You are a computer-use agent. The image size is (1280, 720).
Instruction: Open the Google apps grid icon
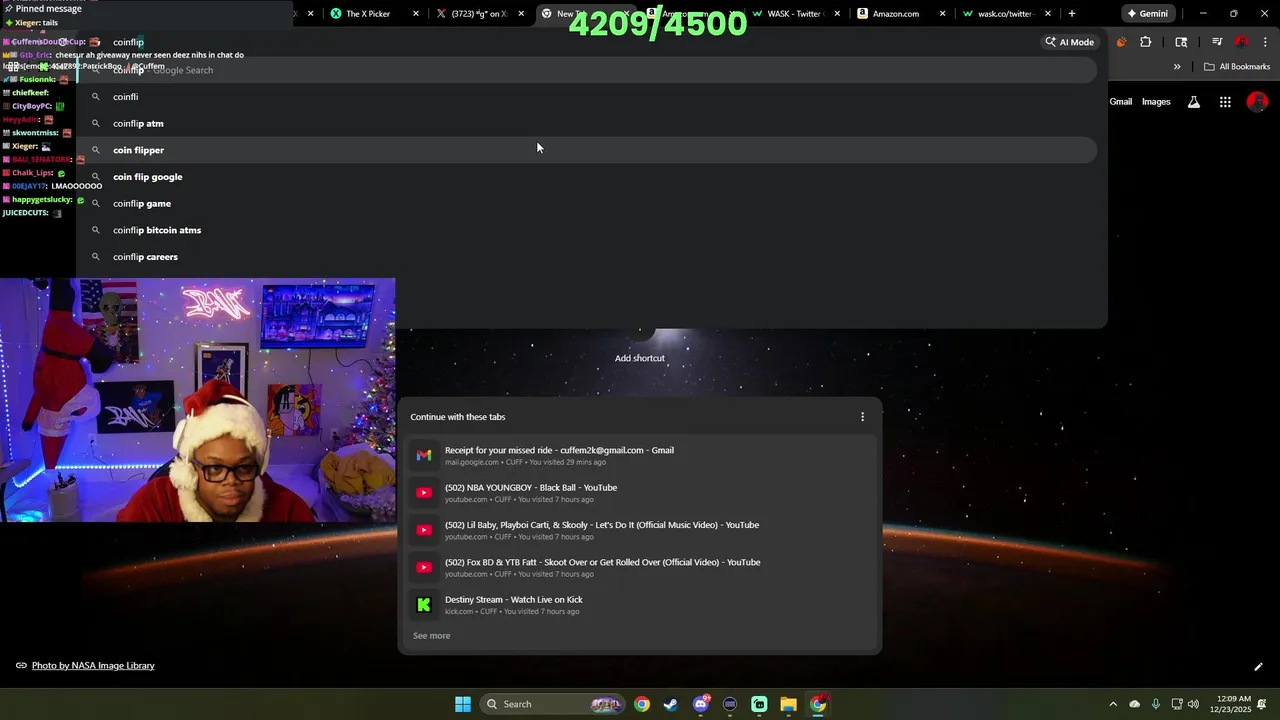[1225, 102]
